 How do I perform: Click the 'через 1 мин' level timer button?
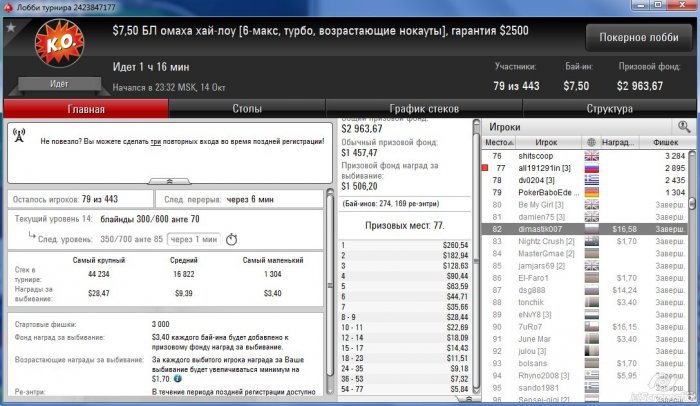tap(194, 239)
